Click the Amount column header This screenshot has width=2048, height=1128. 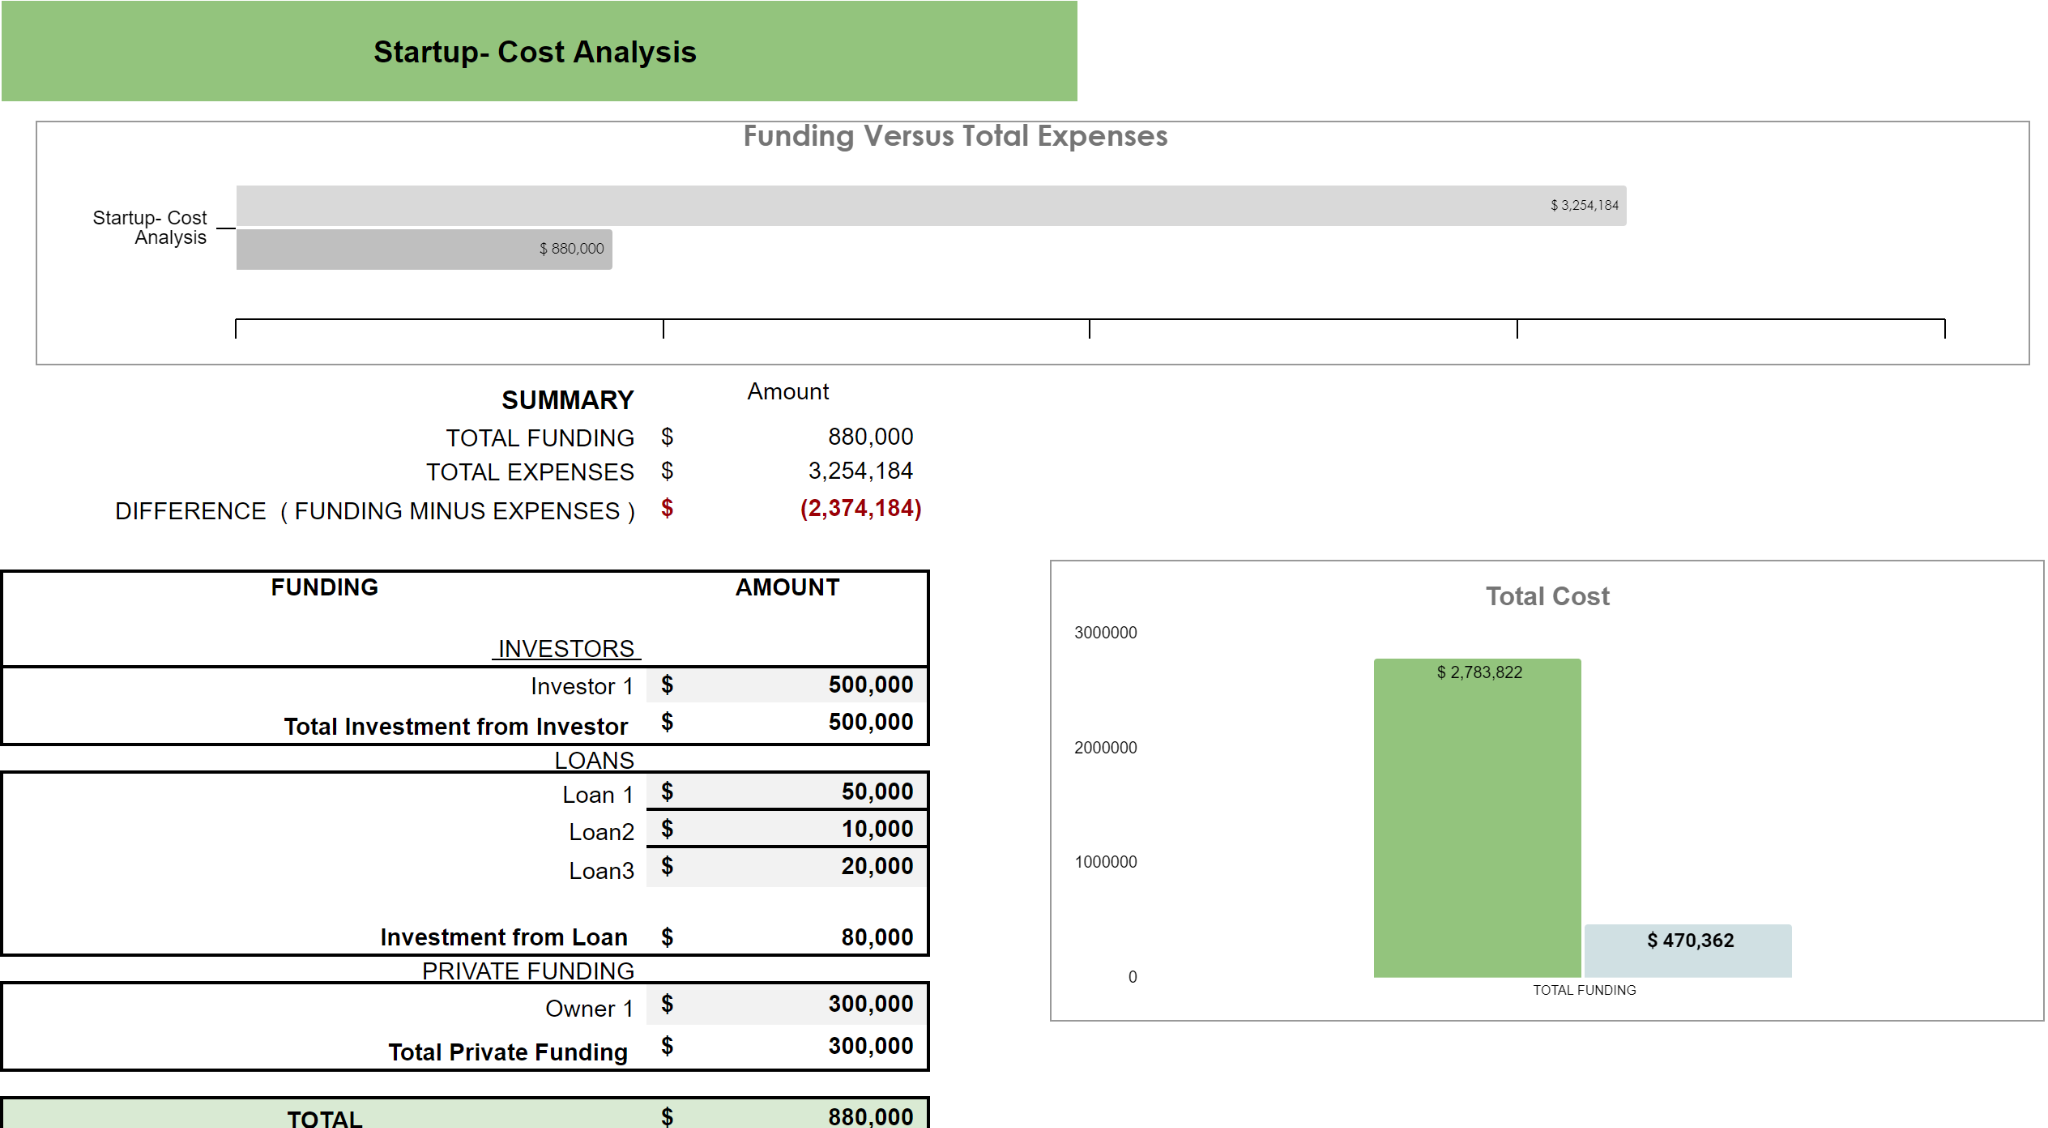[x=788, y=392]
